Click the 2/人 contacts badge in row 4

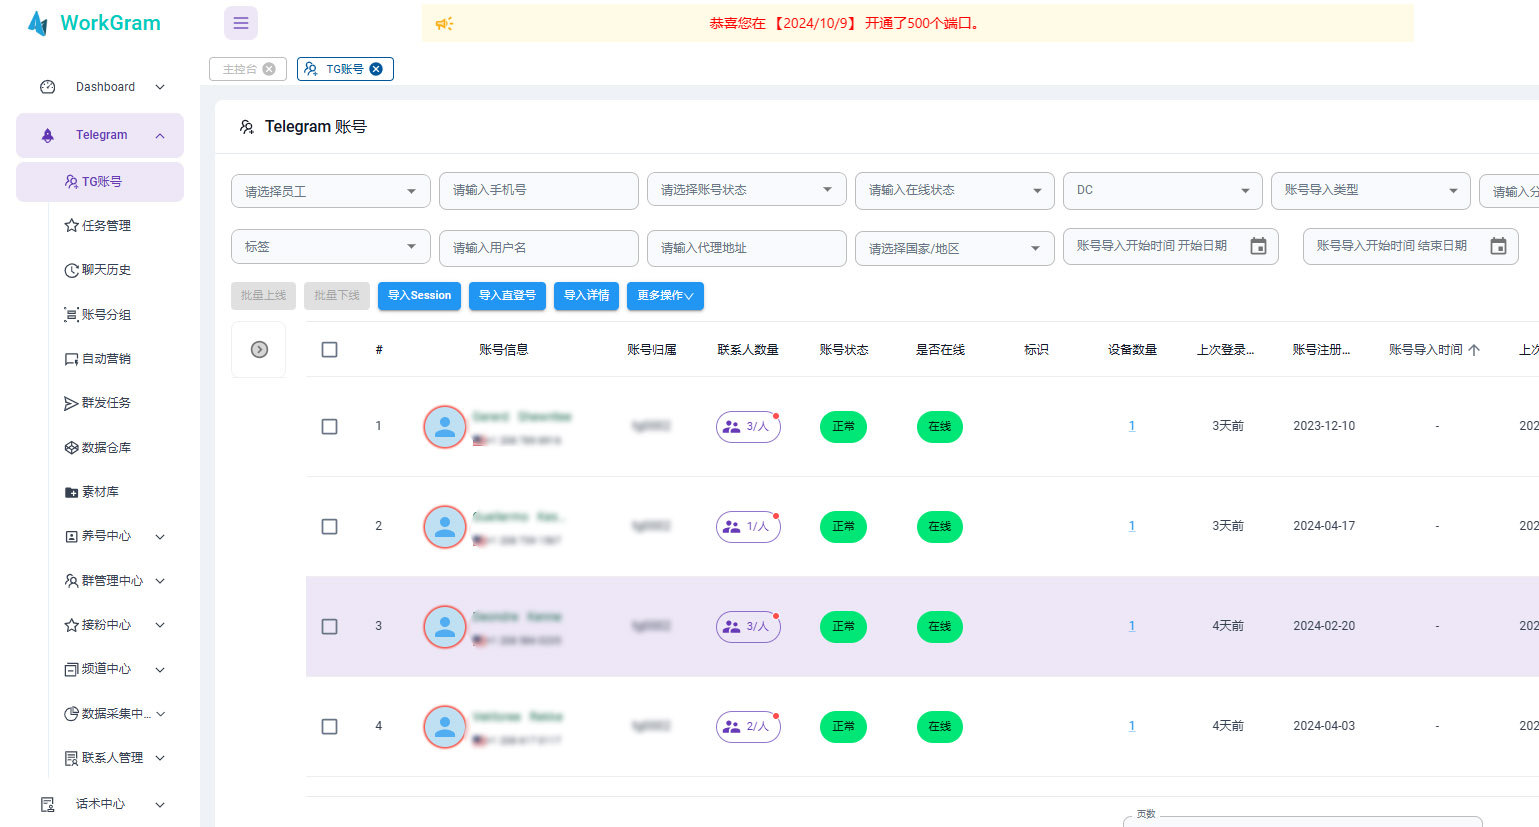(748, 727)
